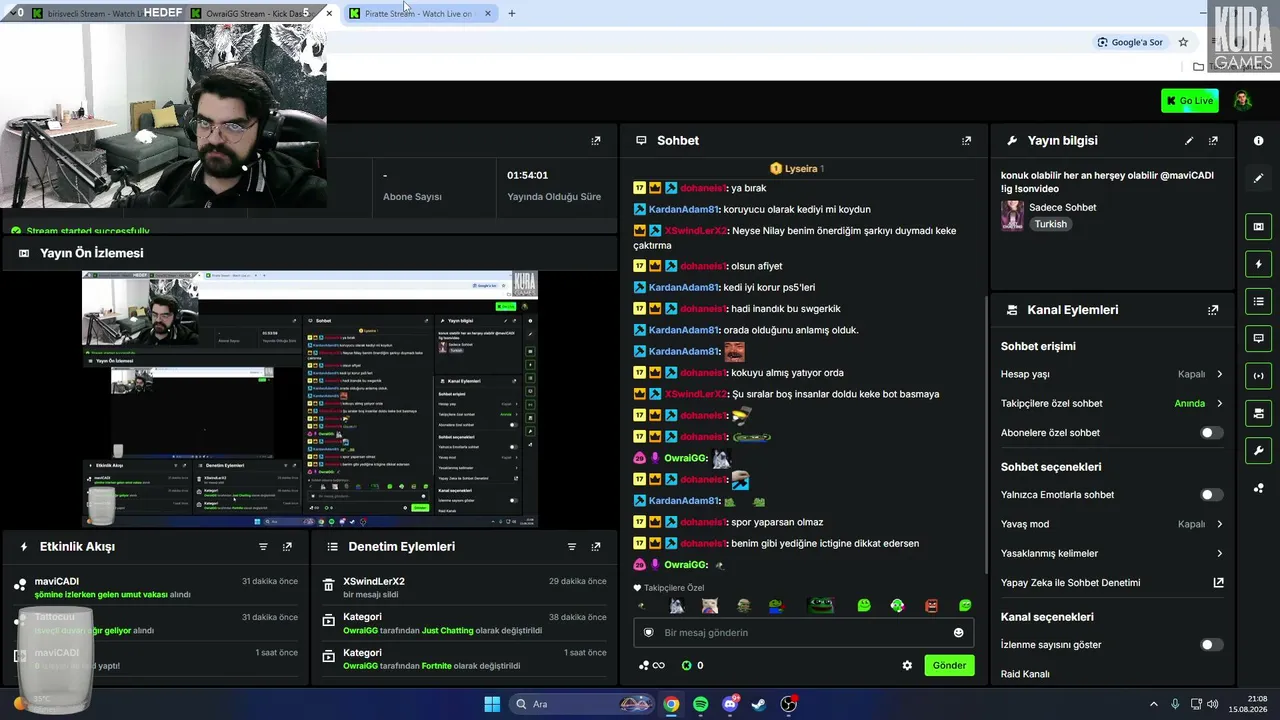Filter Denetim Eylemleri list
This screenshot has width=1280, height=720.
[572, 547]
